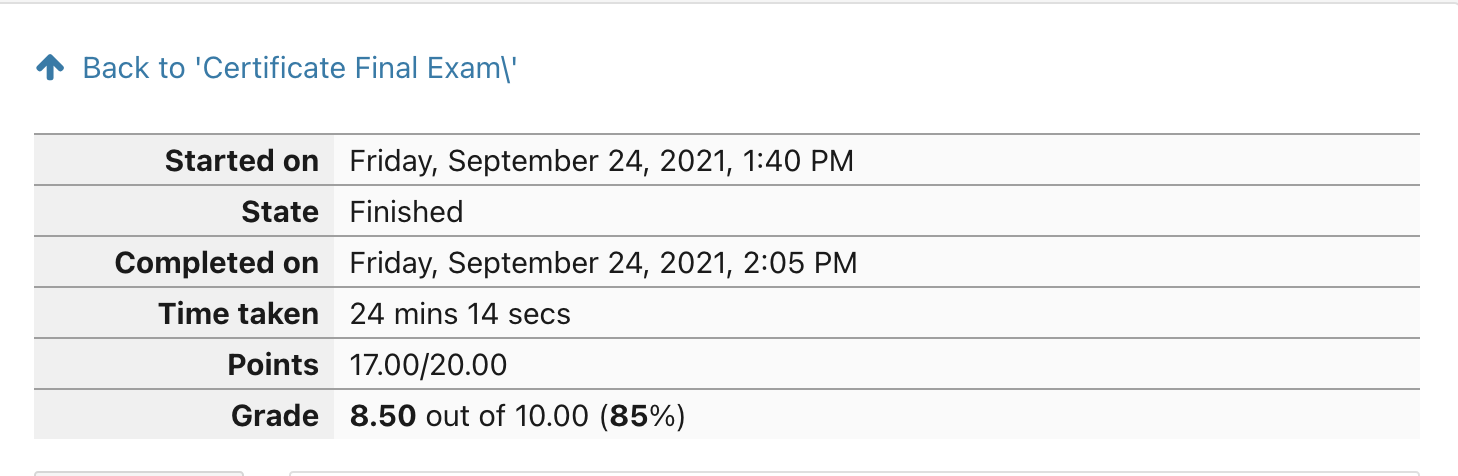Open the Back to 'Certificate Final Exam\' link

click(x=300, y=68)
